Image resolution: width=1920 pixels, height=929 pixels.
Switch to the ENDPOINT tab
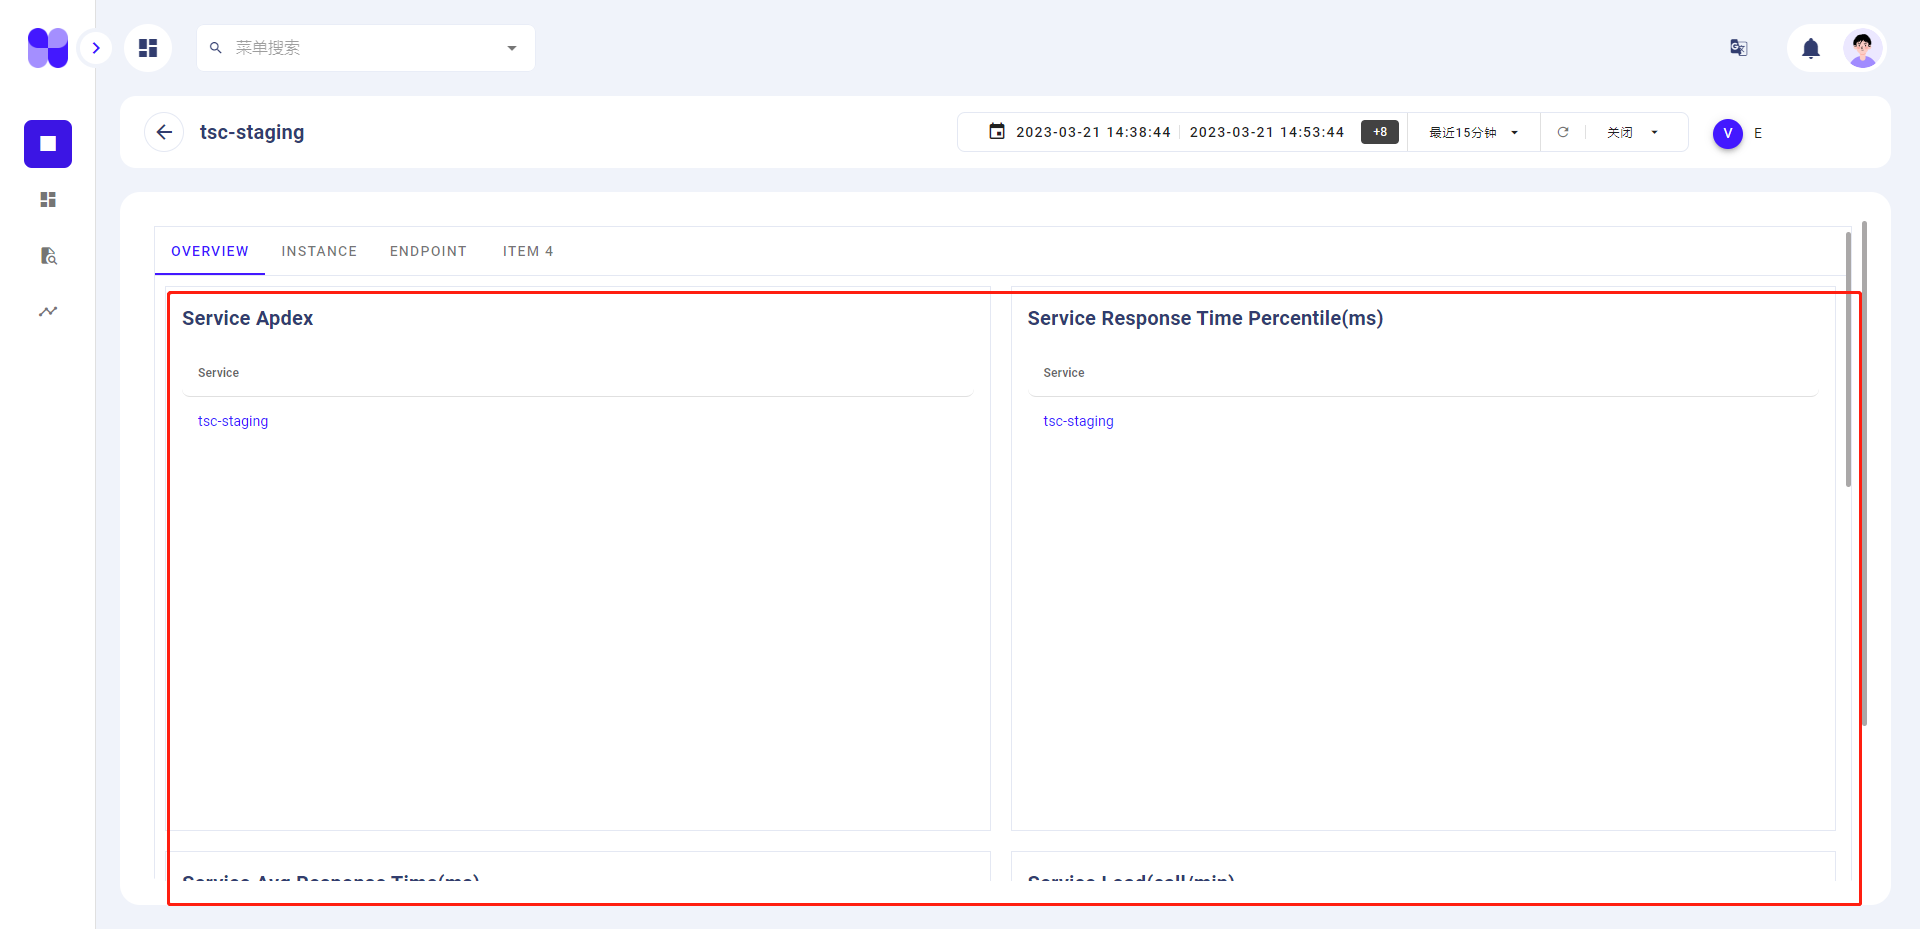428,251
